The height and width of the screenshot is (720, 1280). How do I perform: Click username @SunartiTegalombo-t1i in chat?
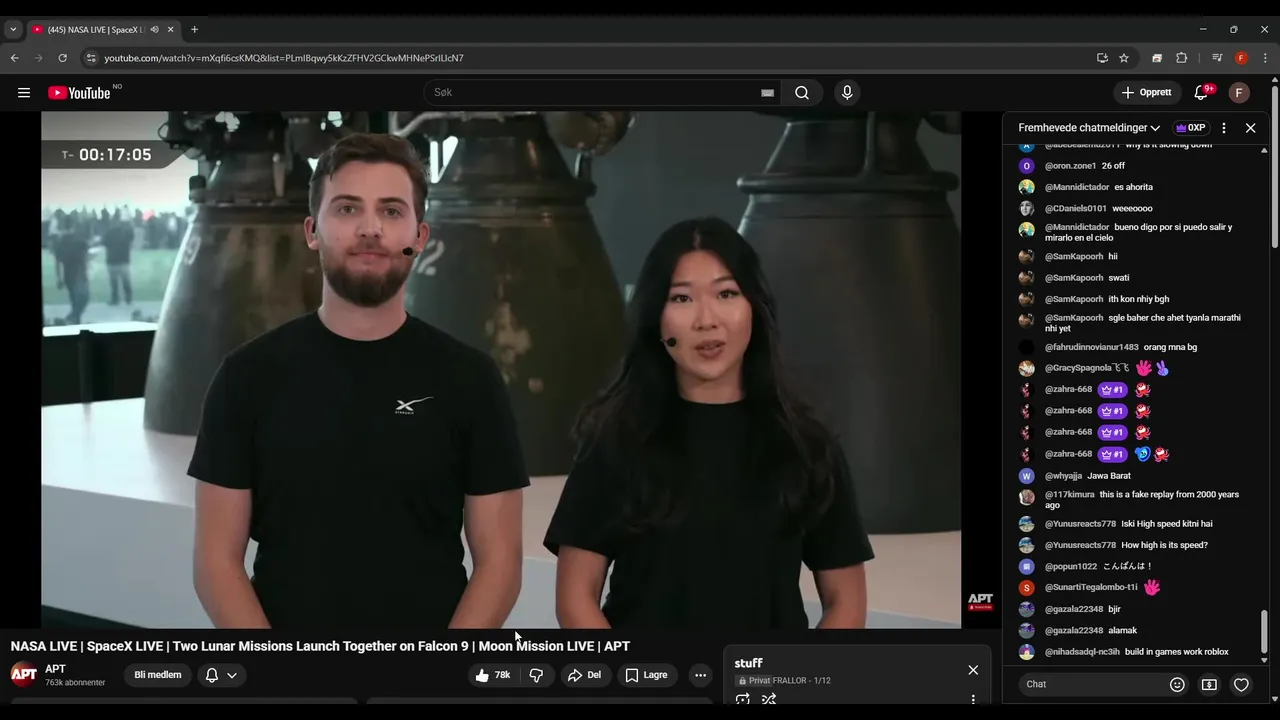[x=1091, y=588]
